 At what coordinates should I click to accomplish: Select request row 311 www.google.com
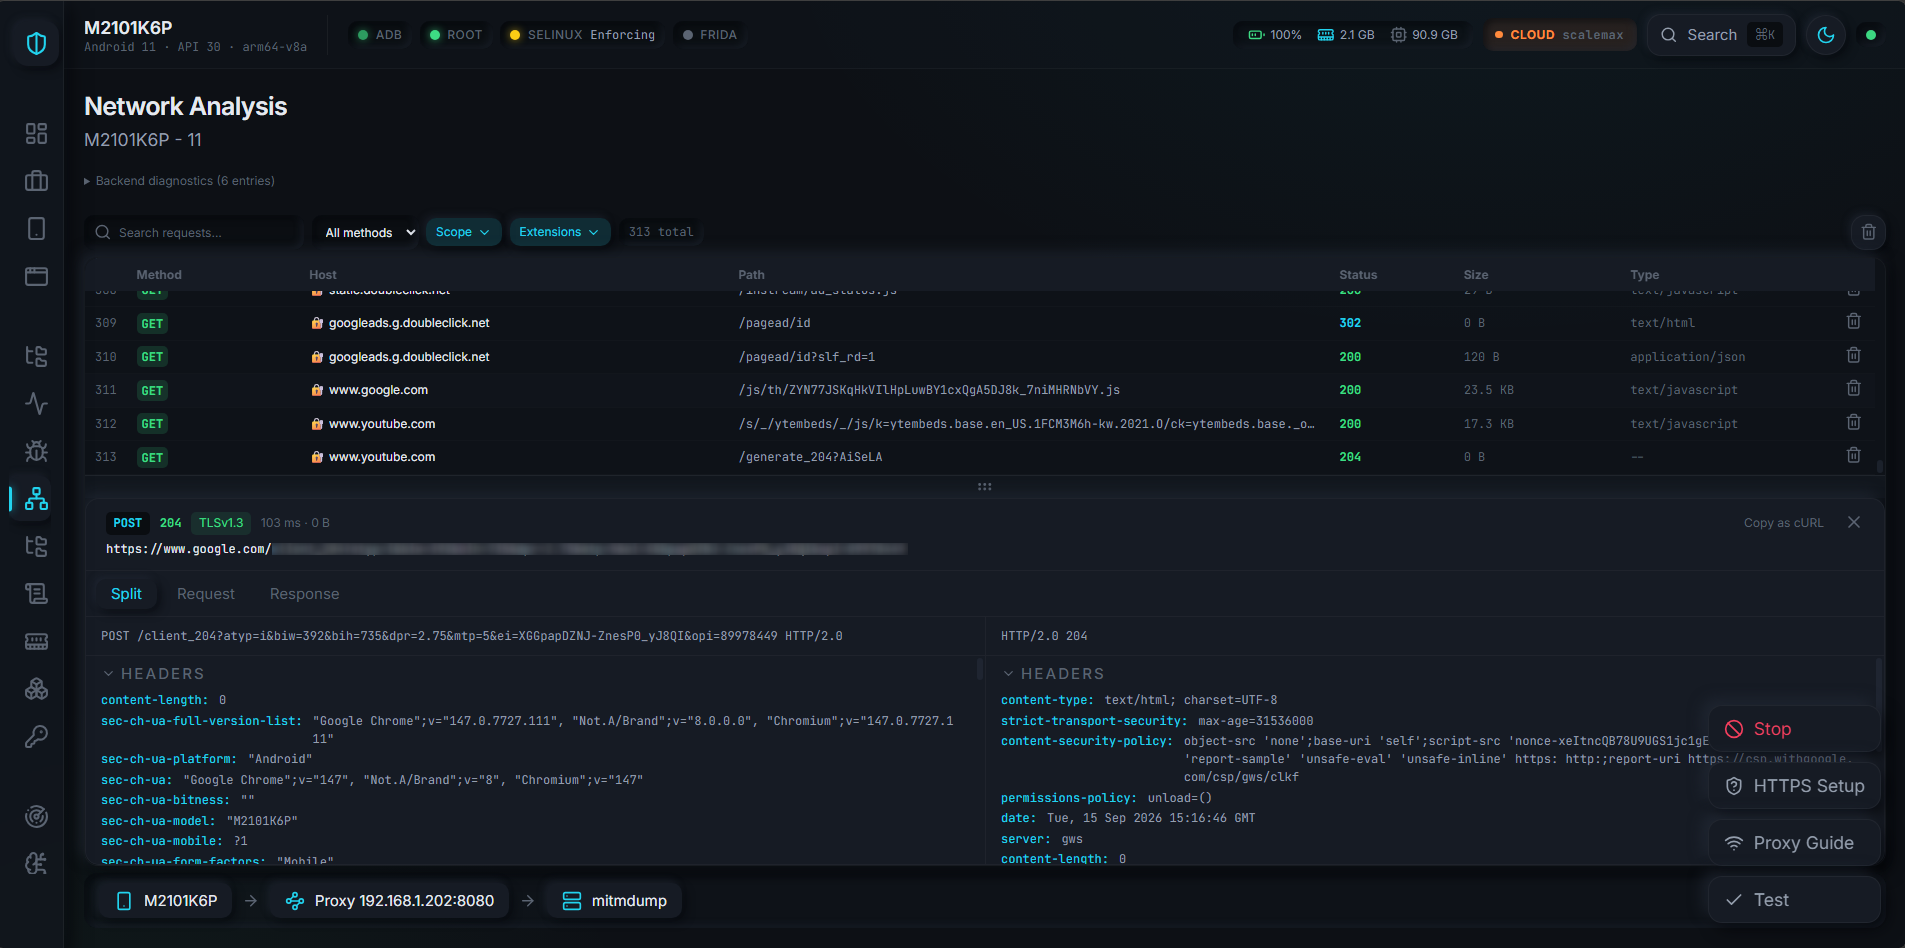980,390
